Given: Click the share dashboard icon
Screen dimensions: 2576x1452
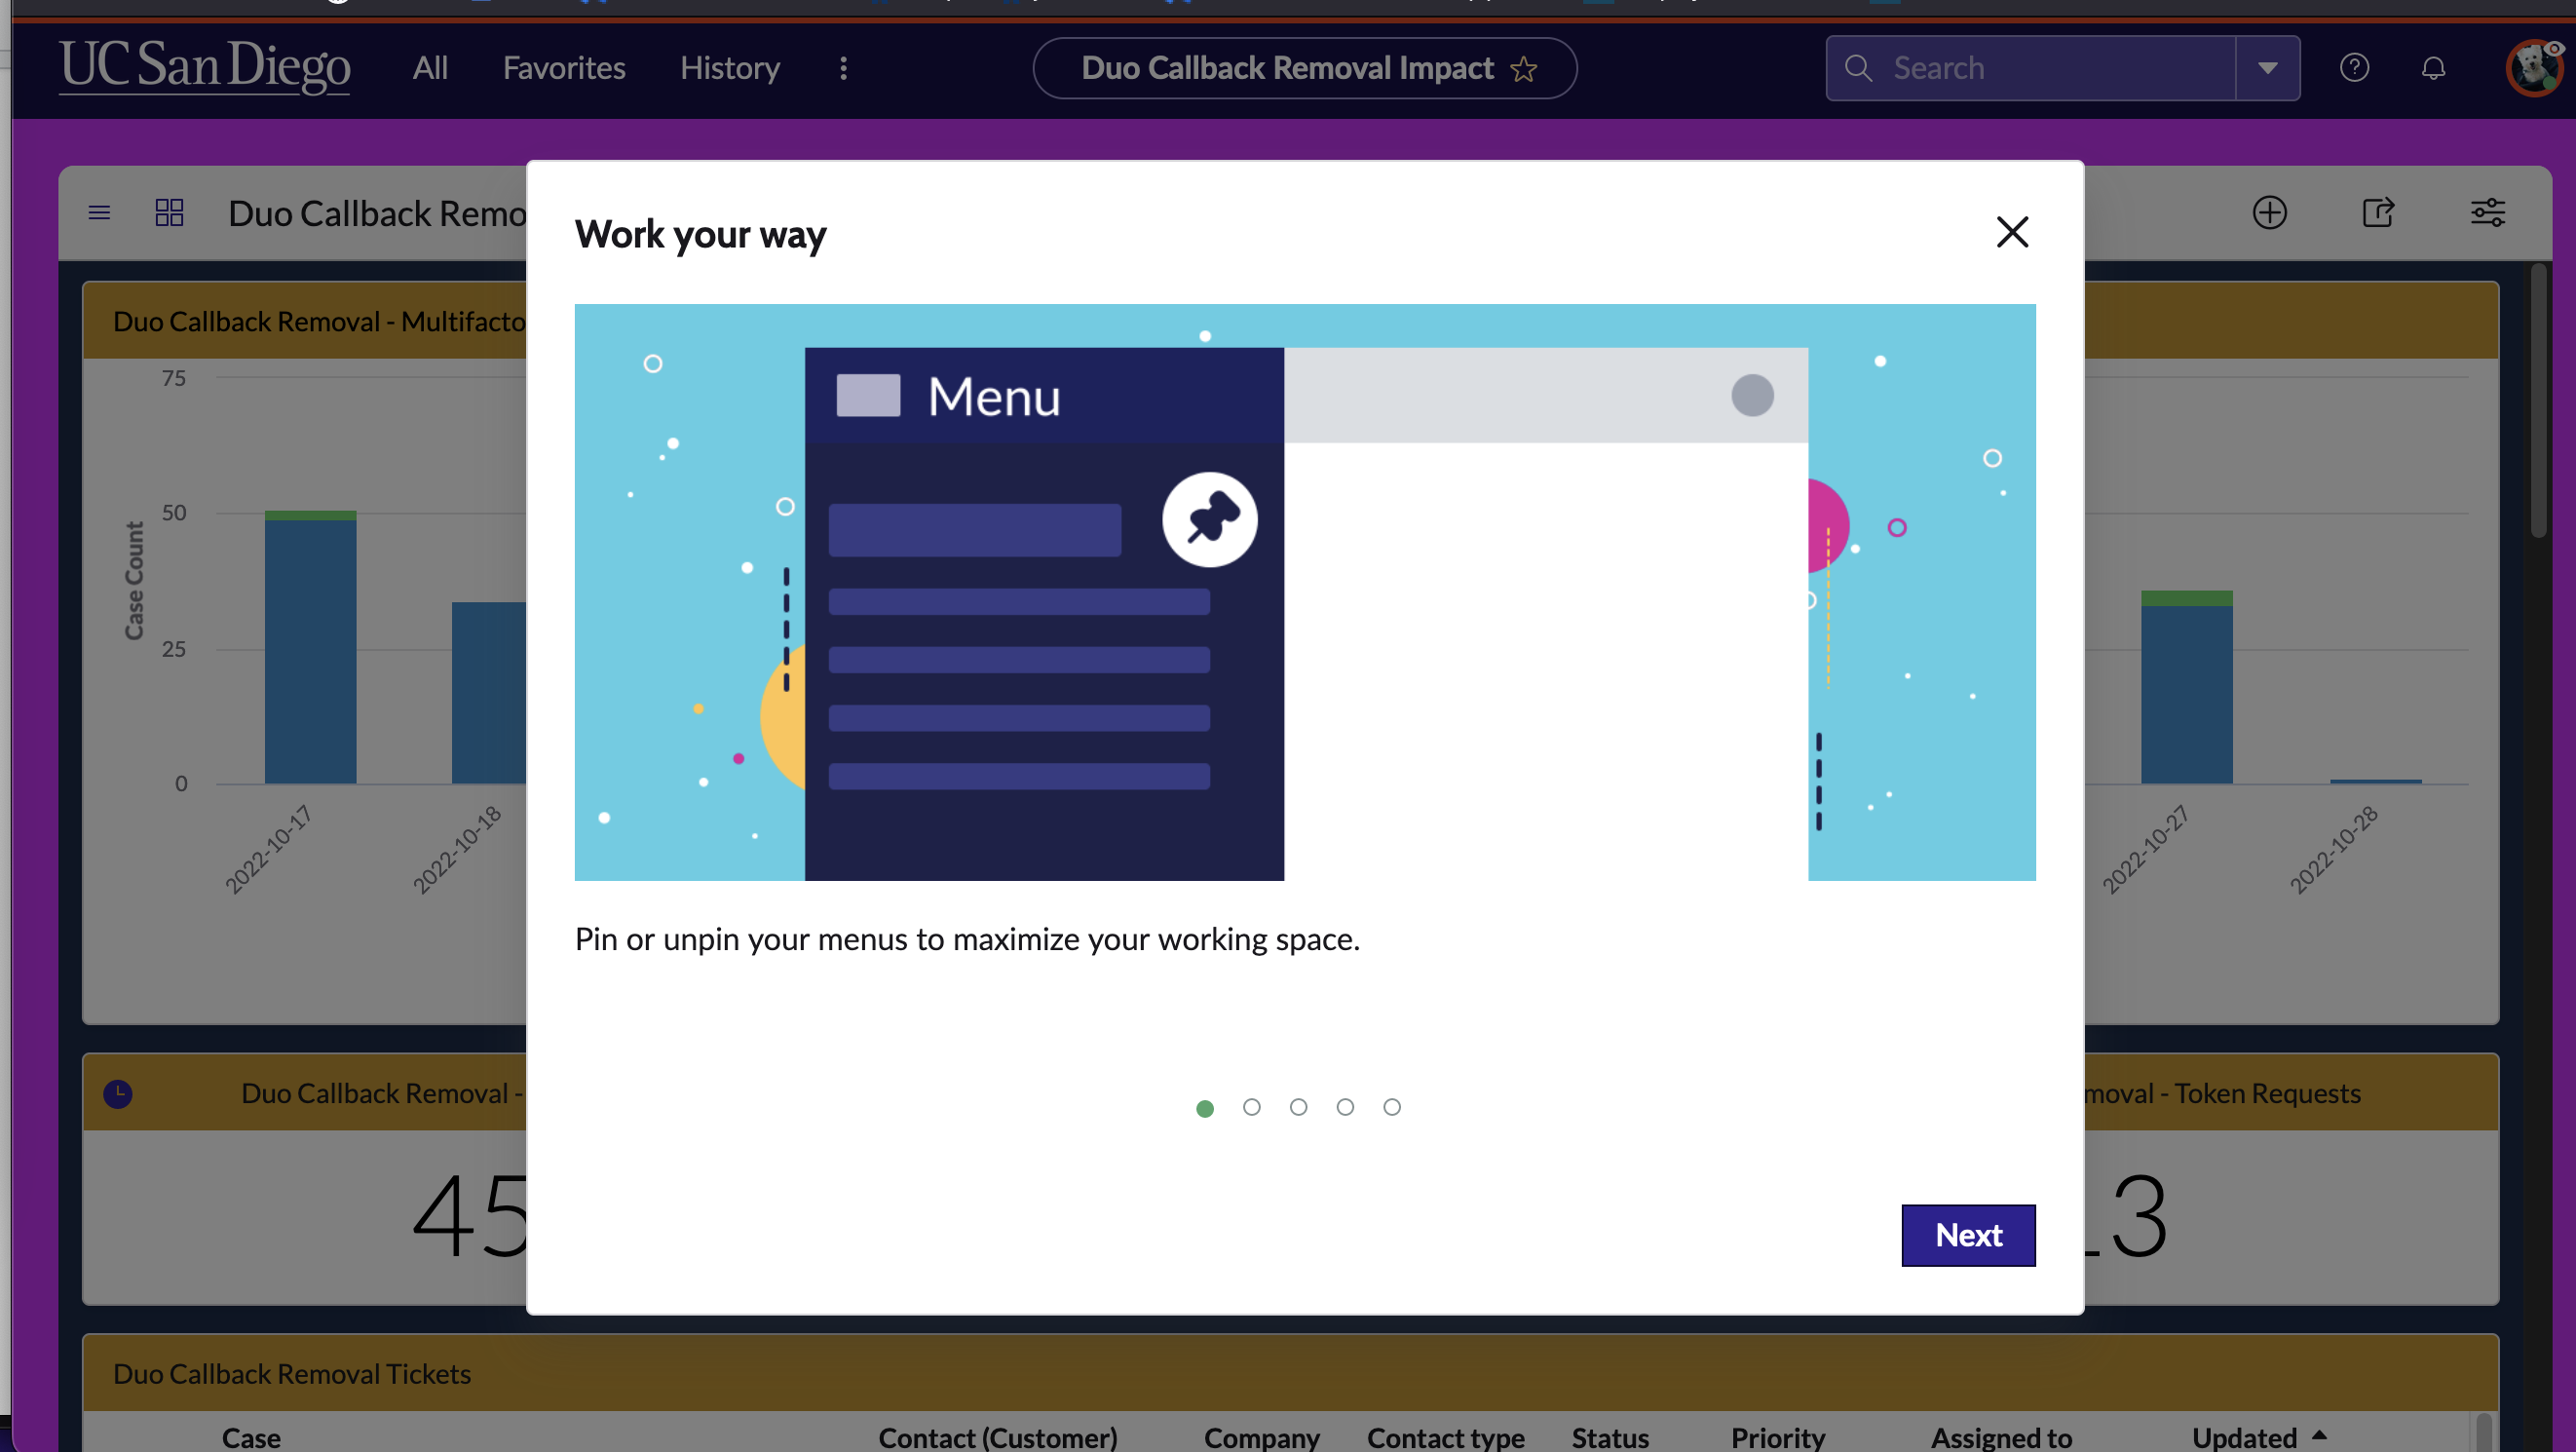Looking at the screenshot, I should point(2378,213).
